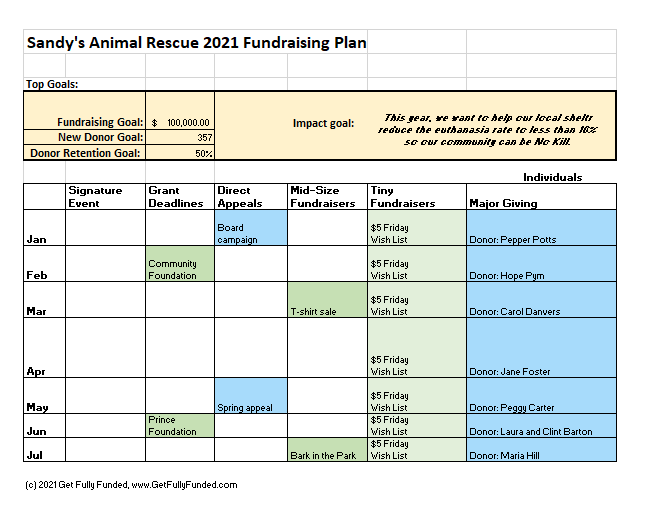
Task: Select the New Donor Goal value 357
Action: [180, 137]
